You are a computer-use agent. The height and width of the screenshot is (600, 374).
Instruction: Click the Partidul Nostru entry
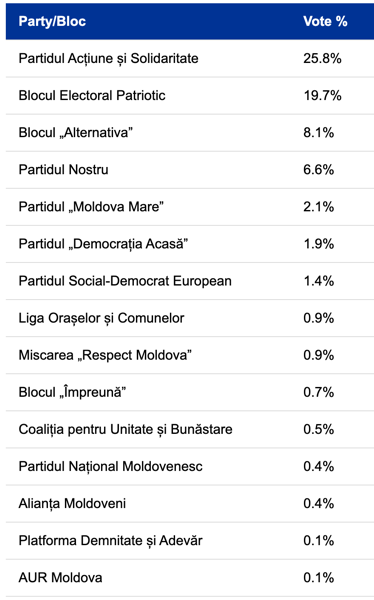click(64, 170)
